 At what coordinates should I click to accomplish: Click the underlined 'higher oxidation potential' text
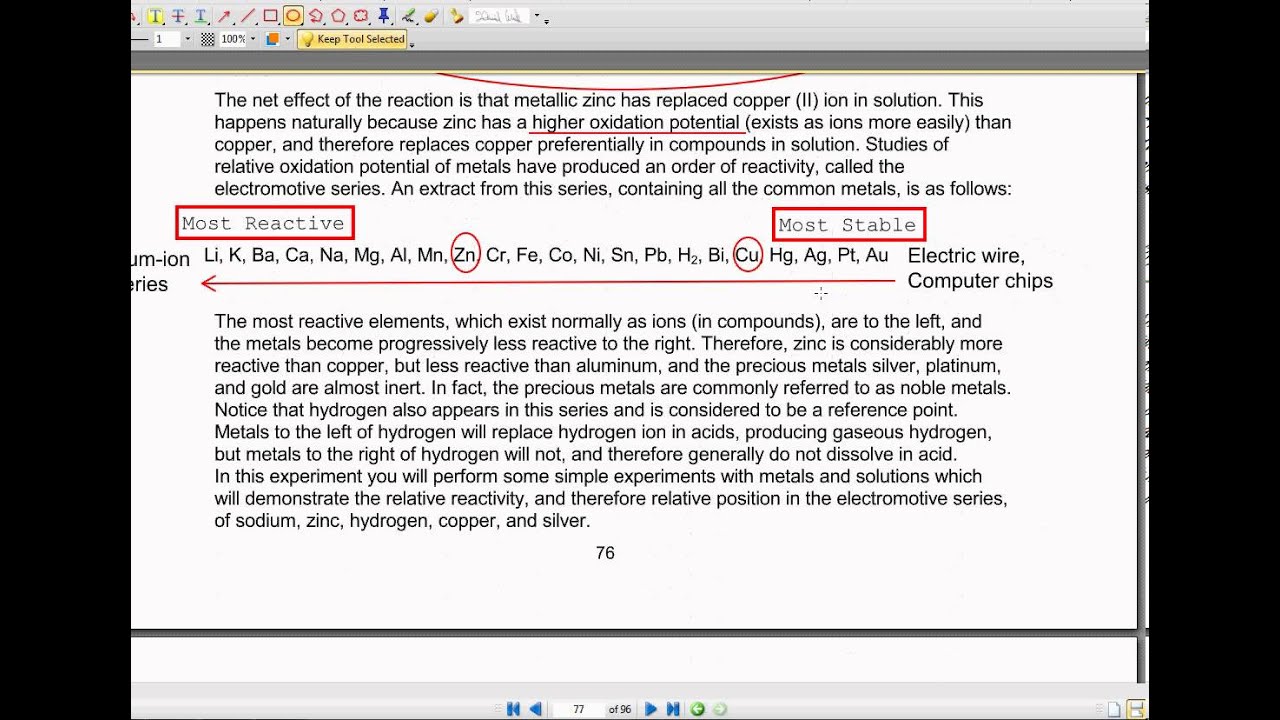point(636,123)
